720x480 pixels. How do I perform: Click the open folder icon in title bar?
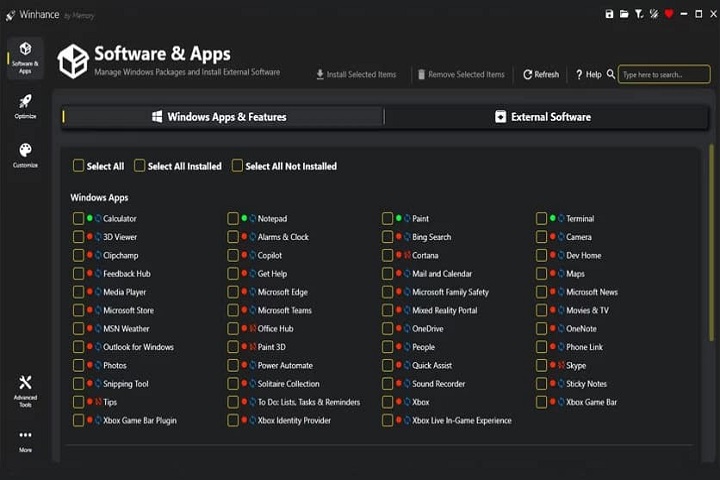(624, 14)
